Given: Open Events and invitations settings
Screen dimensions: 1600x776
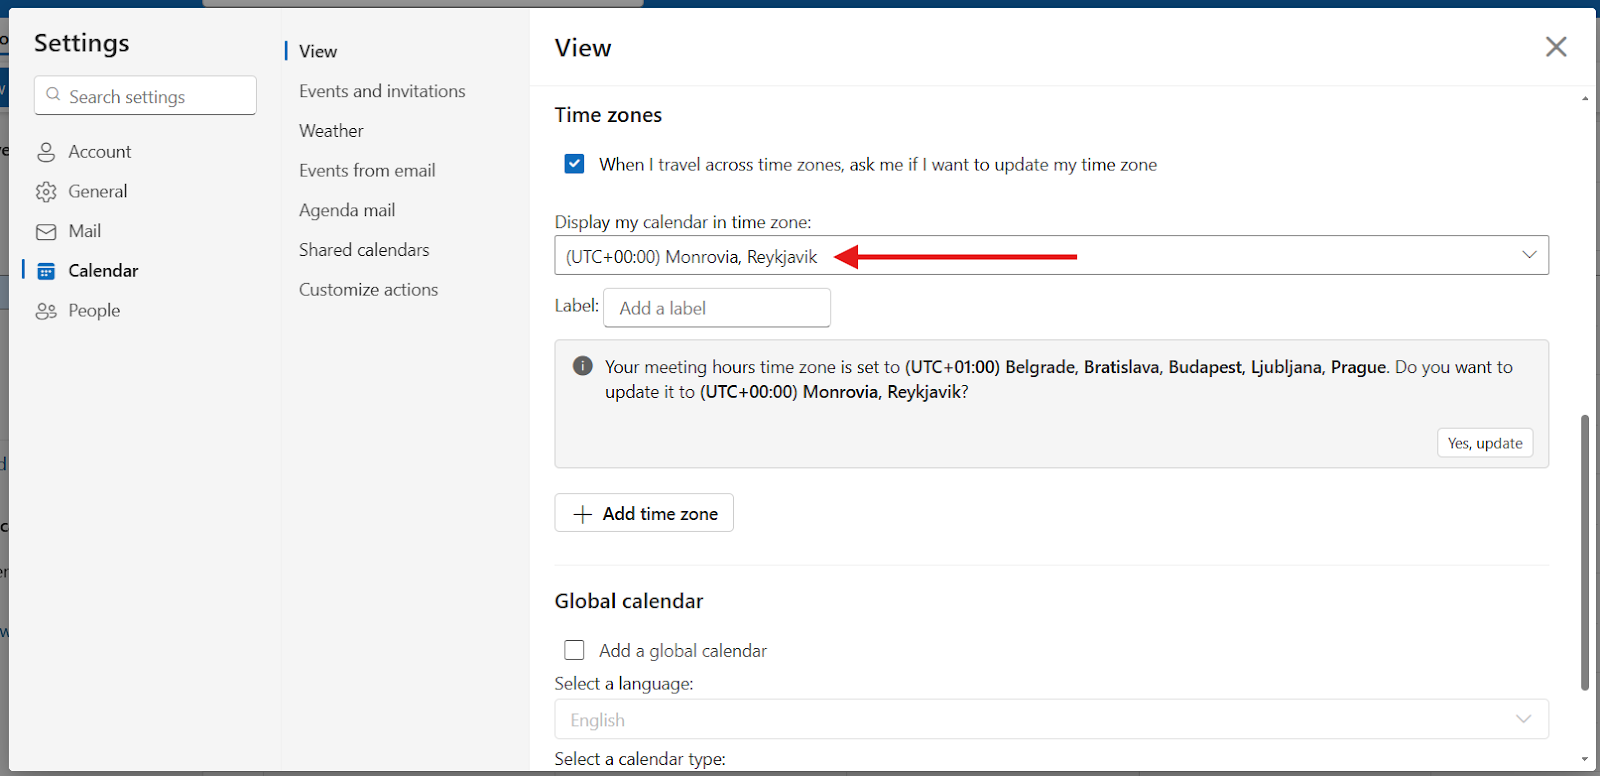Looking at the screenshot, I should [x=382, y=91].
